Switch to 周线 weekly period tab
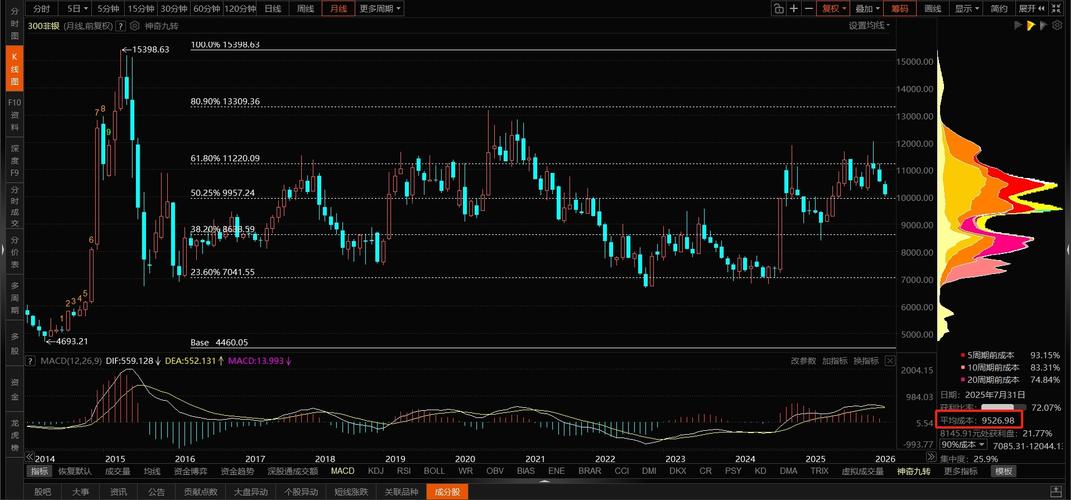The height and width of the screenshot is (500, 1071). [x=305, y=9]
